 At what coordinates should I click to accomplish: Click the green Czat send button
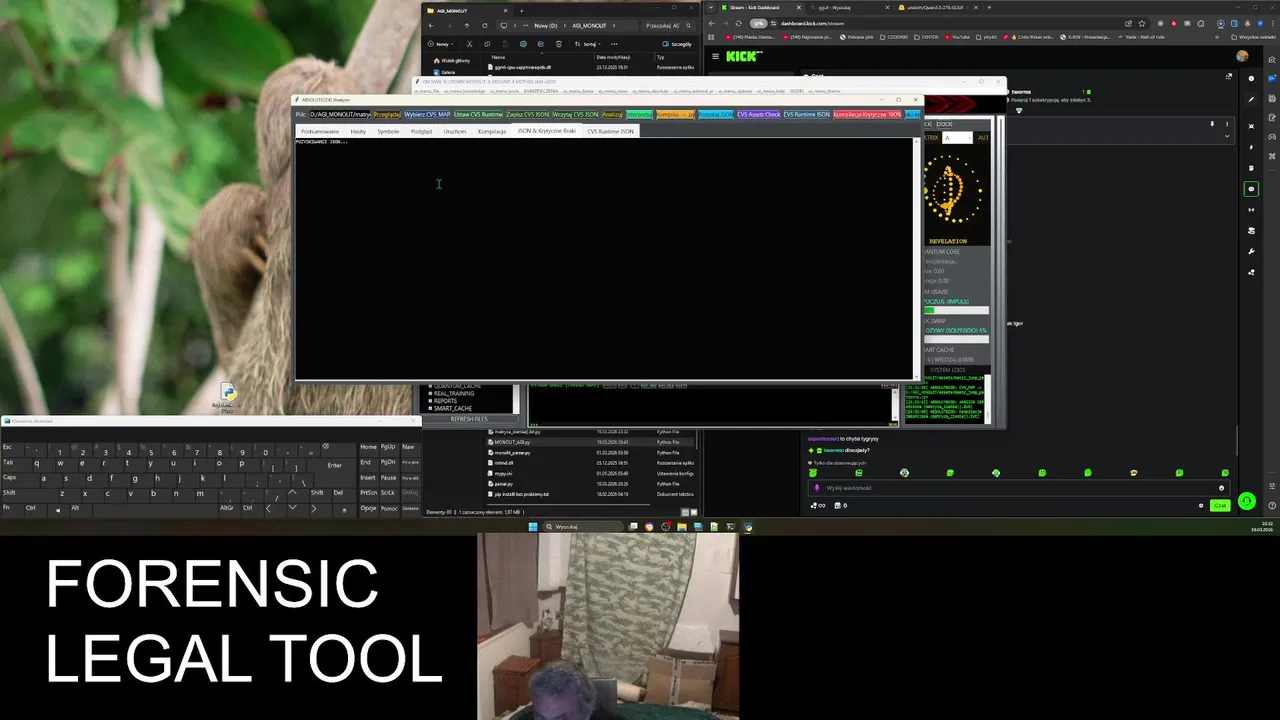pyautogui.click(x=1220, y=506)
